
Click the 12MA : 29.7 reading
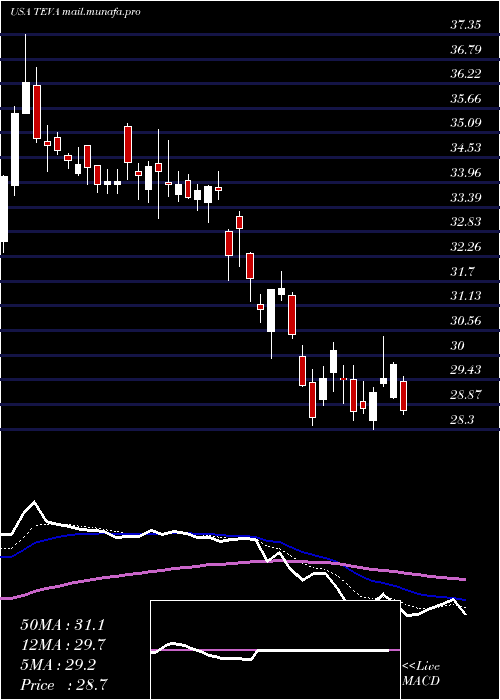[x=65, y=645]
